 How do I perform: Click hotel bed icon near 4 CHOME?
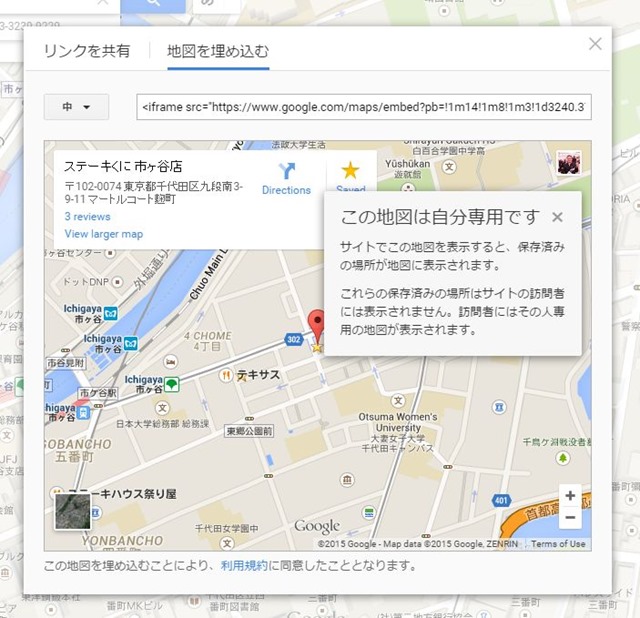pyautogui.click(x=171, y=362)
